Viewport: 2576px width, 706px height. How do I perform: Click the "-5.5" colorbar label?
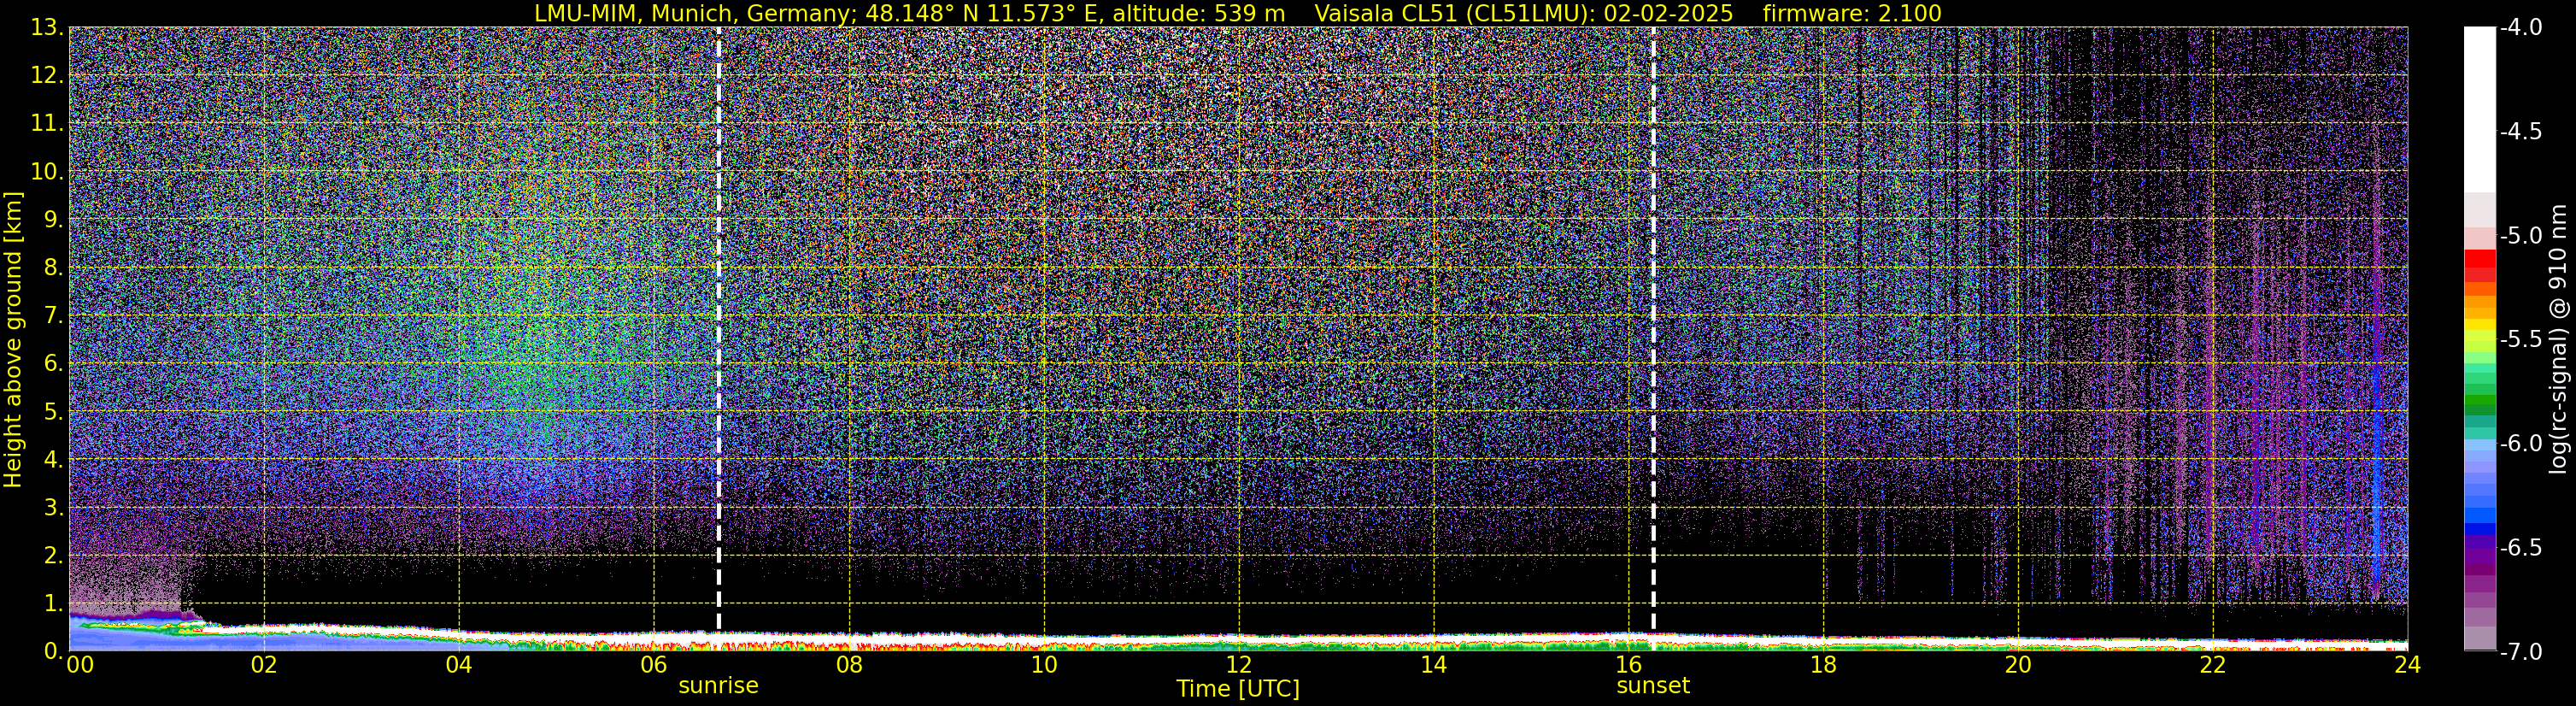point(2521,340)
